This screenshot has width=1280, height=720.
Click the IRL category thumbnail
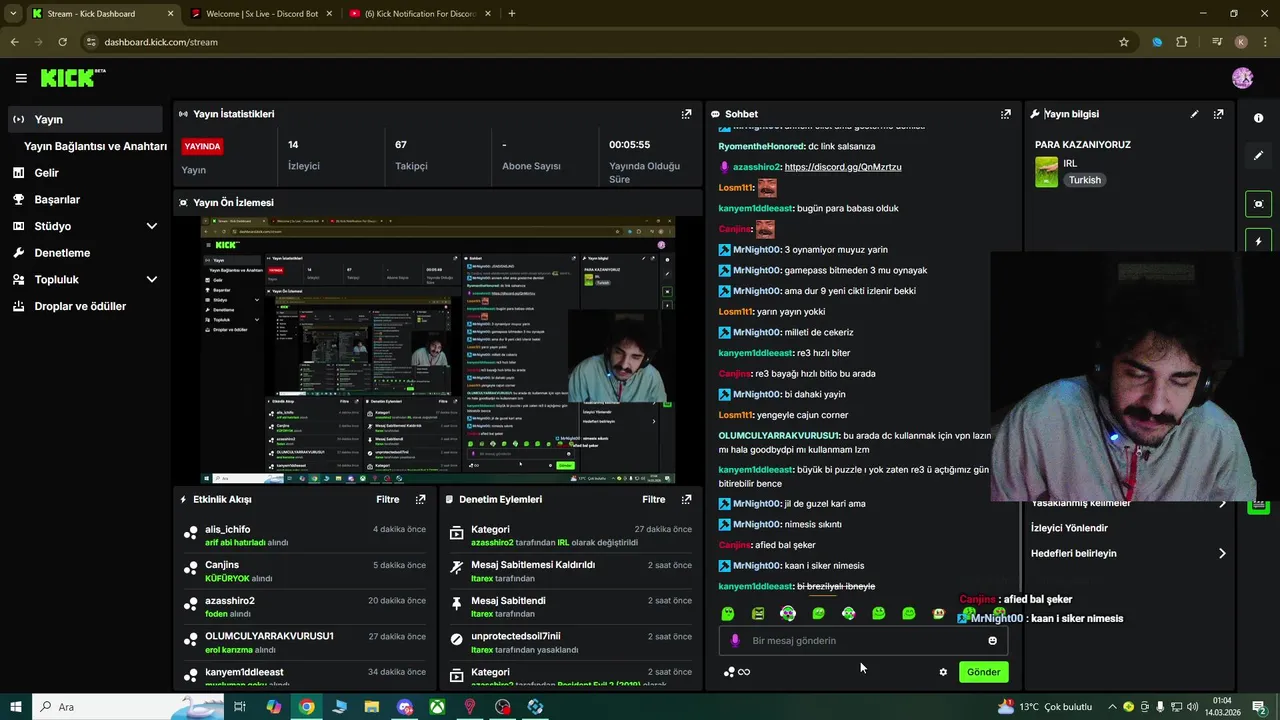click(x=1046, y=172)
